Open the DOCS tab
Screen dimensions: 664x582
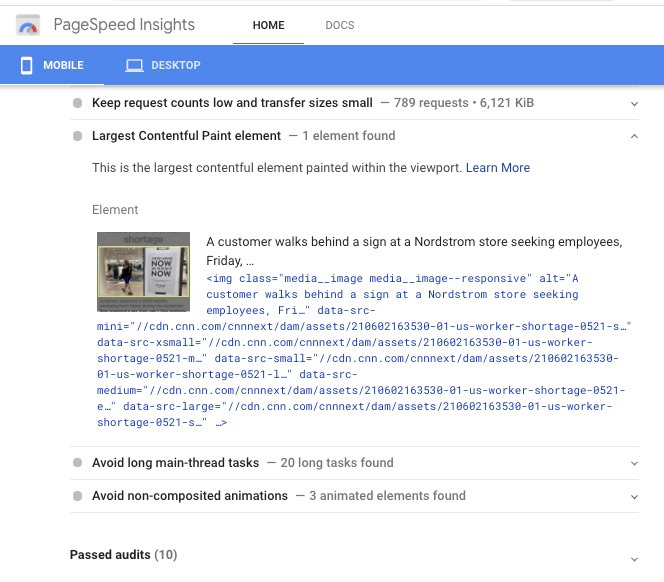point(340,25)
